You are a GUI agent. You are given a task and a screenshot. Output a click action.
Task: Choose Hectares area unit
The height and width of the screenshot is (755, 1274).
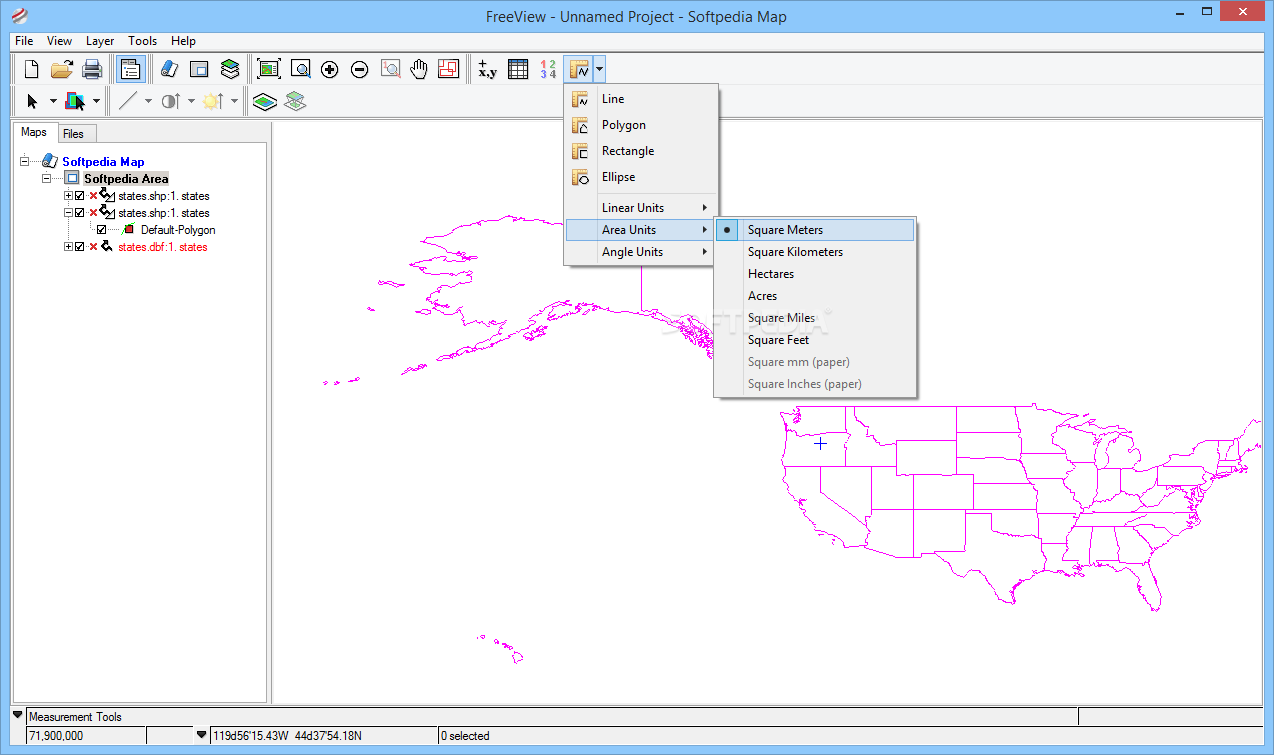tap(815, 274)
